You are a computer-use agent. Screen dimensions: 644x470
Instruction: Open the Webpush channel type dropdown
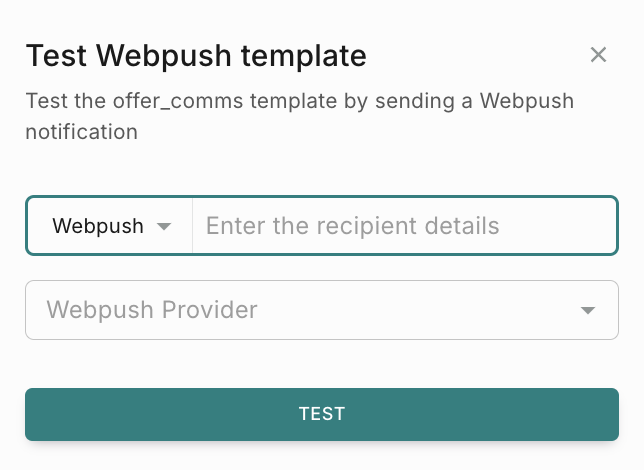(x=111, y=226)
